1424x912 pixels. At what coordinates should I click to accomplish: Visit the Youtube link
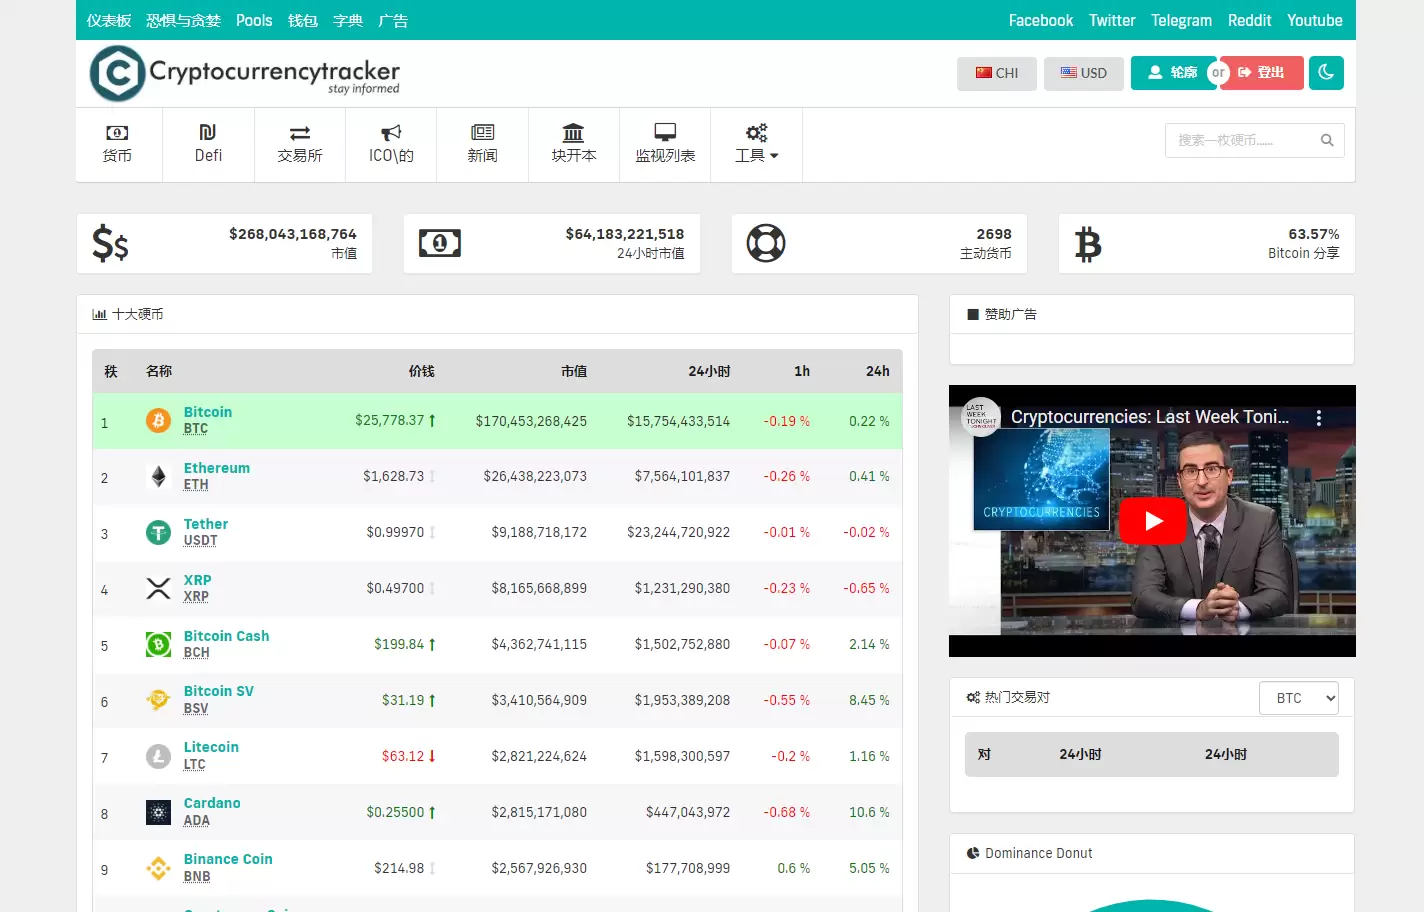coord(1314,20)
